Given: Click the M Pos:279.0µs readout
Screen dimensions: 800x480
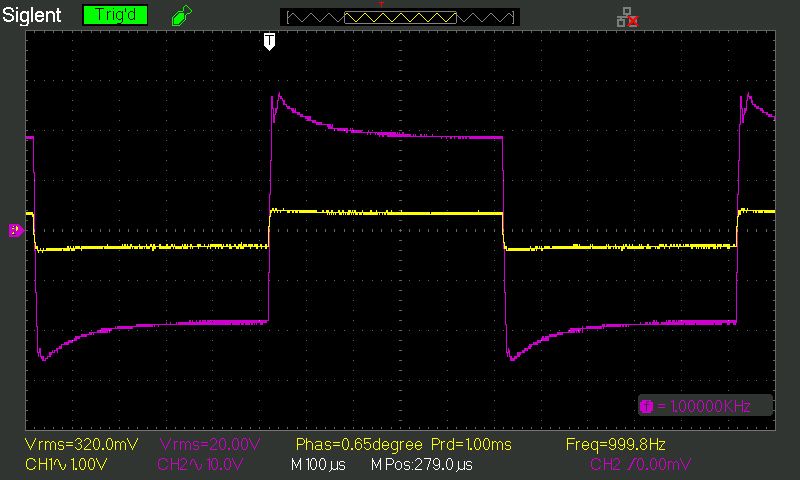Looking at the screenshot, I should point(421,465).
